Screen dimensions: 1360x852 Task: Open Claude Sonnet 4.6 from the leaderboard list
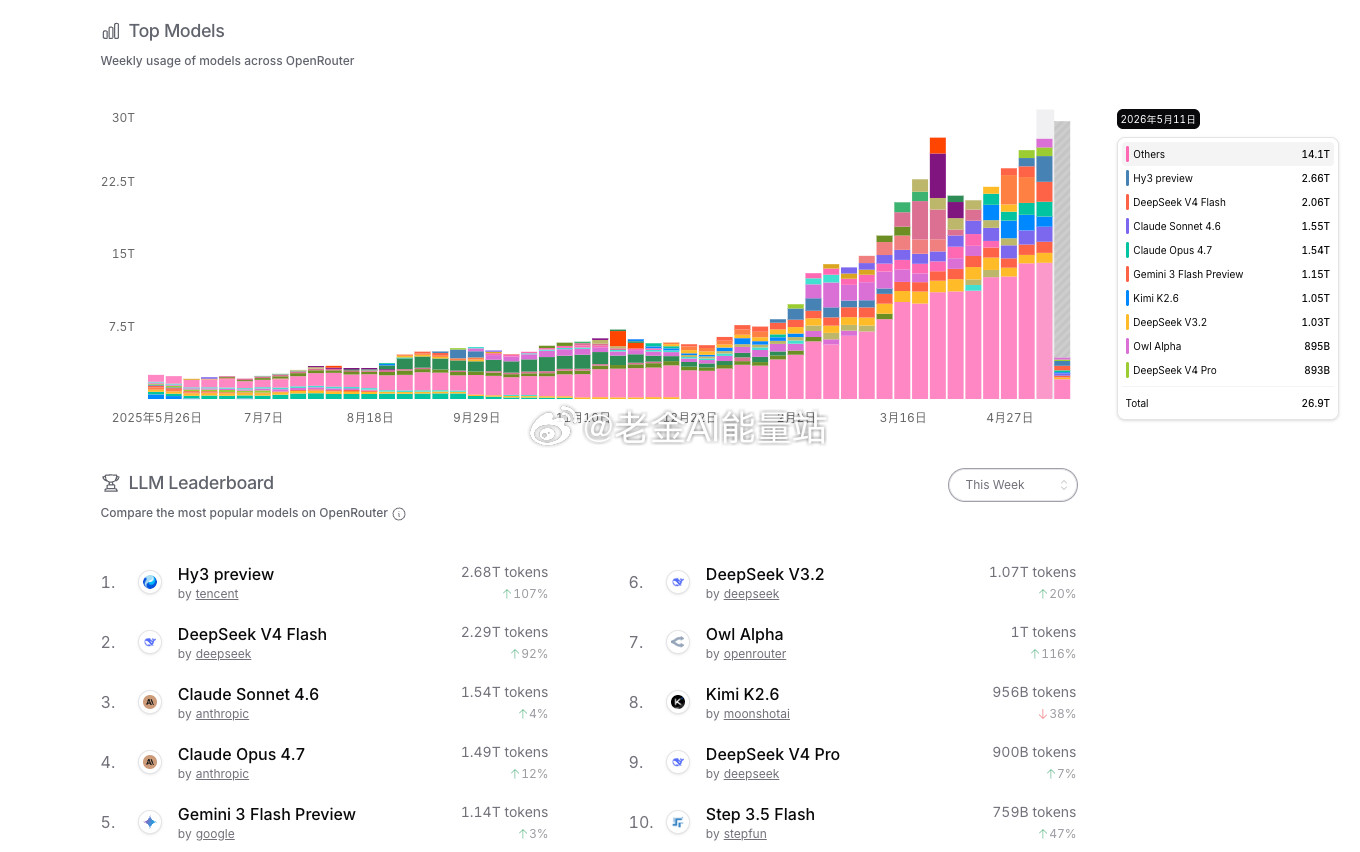pos(248,694)
